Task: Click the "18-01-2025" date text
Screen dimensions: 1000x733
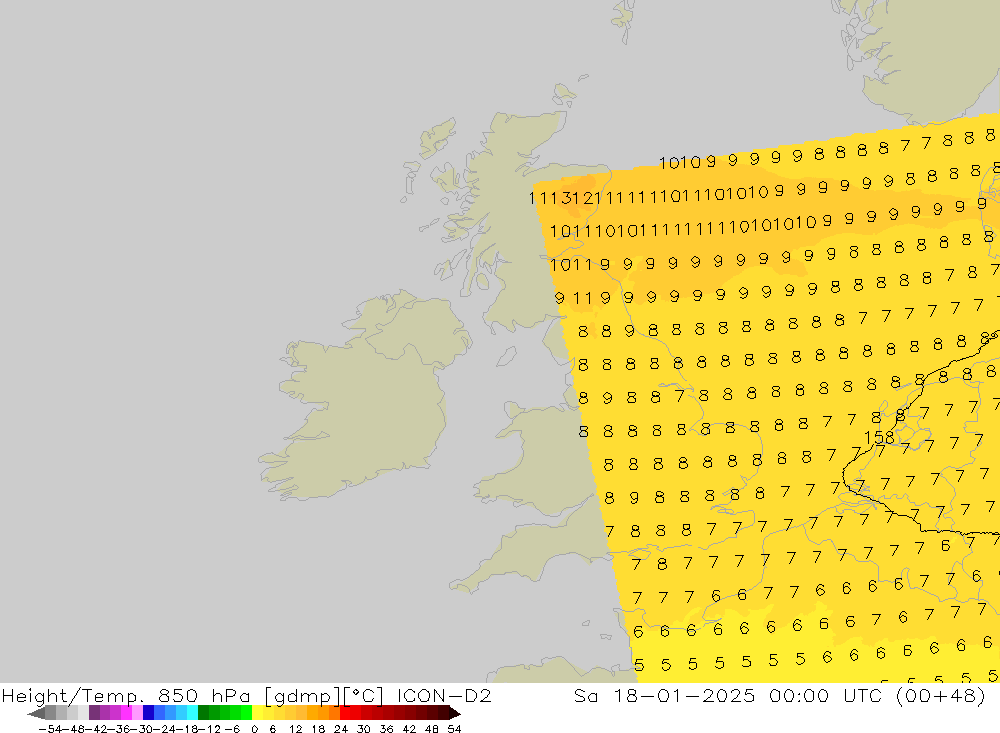Action: 684,695
